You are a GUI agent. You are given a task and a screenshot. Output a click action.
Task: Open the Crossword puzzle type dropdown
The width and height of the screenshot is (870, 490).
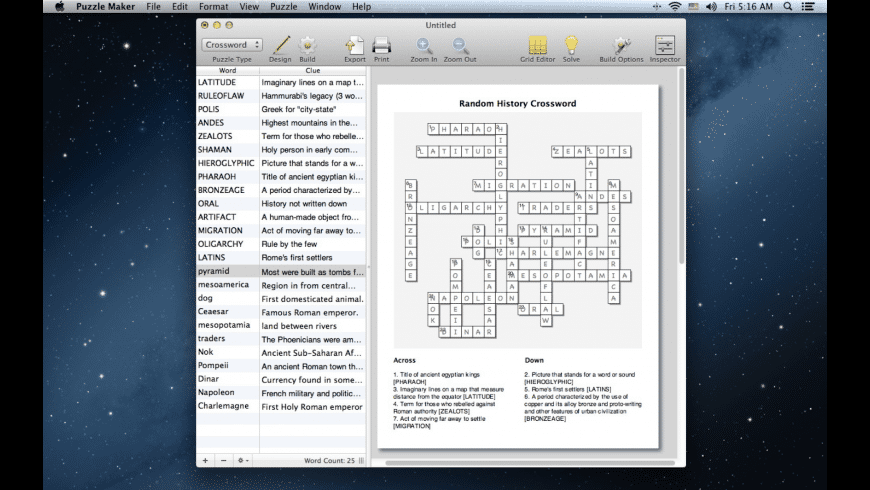pyautogui.click(x=232, y=44)
